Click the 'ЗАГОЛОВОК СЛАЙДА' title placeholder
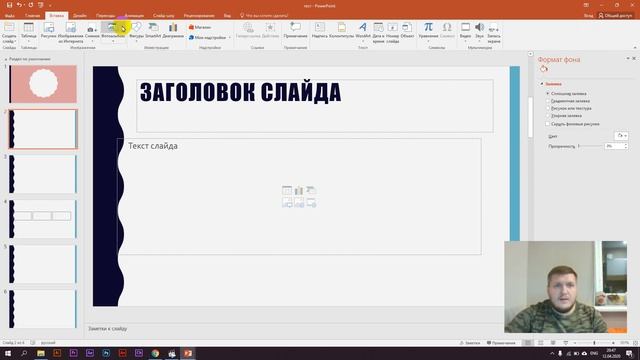The image size is (640, 360). click(x=315, y=106)
